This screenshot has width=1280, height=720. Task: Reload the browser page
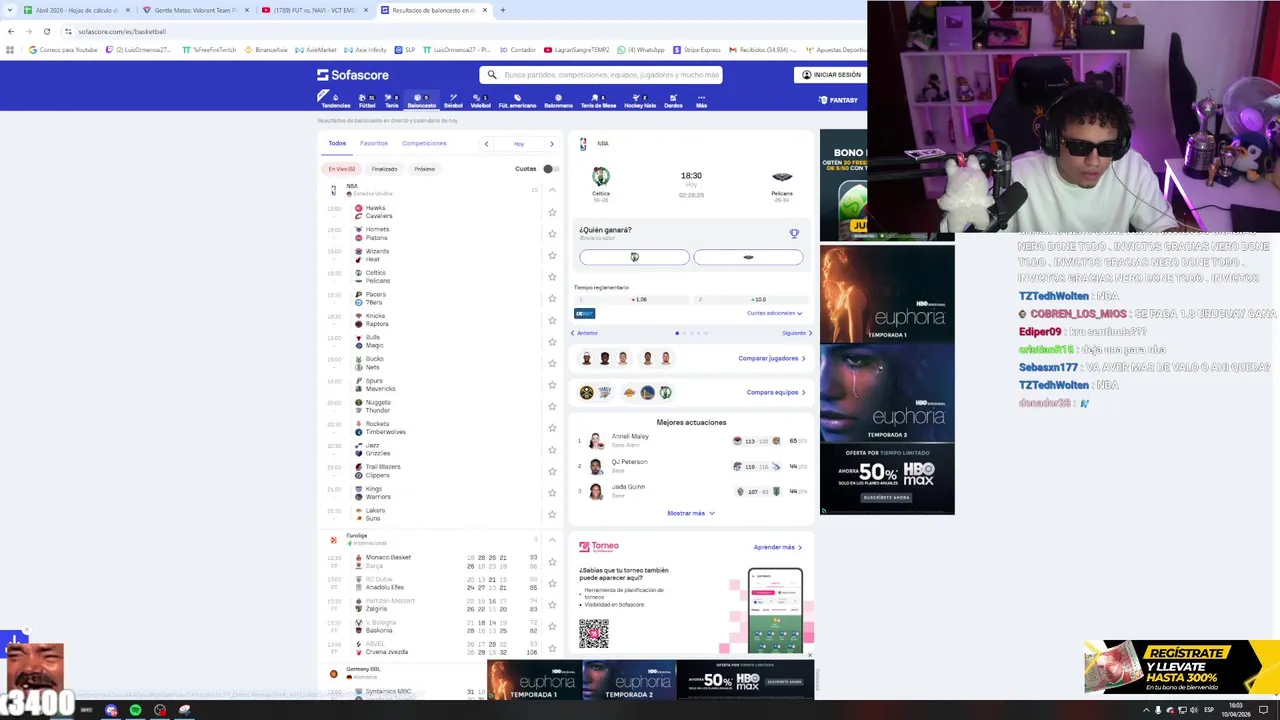46,31
